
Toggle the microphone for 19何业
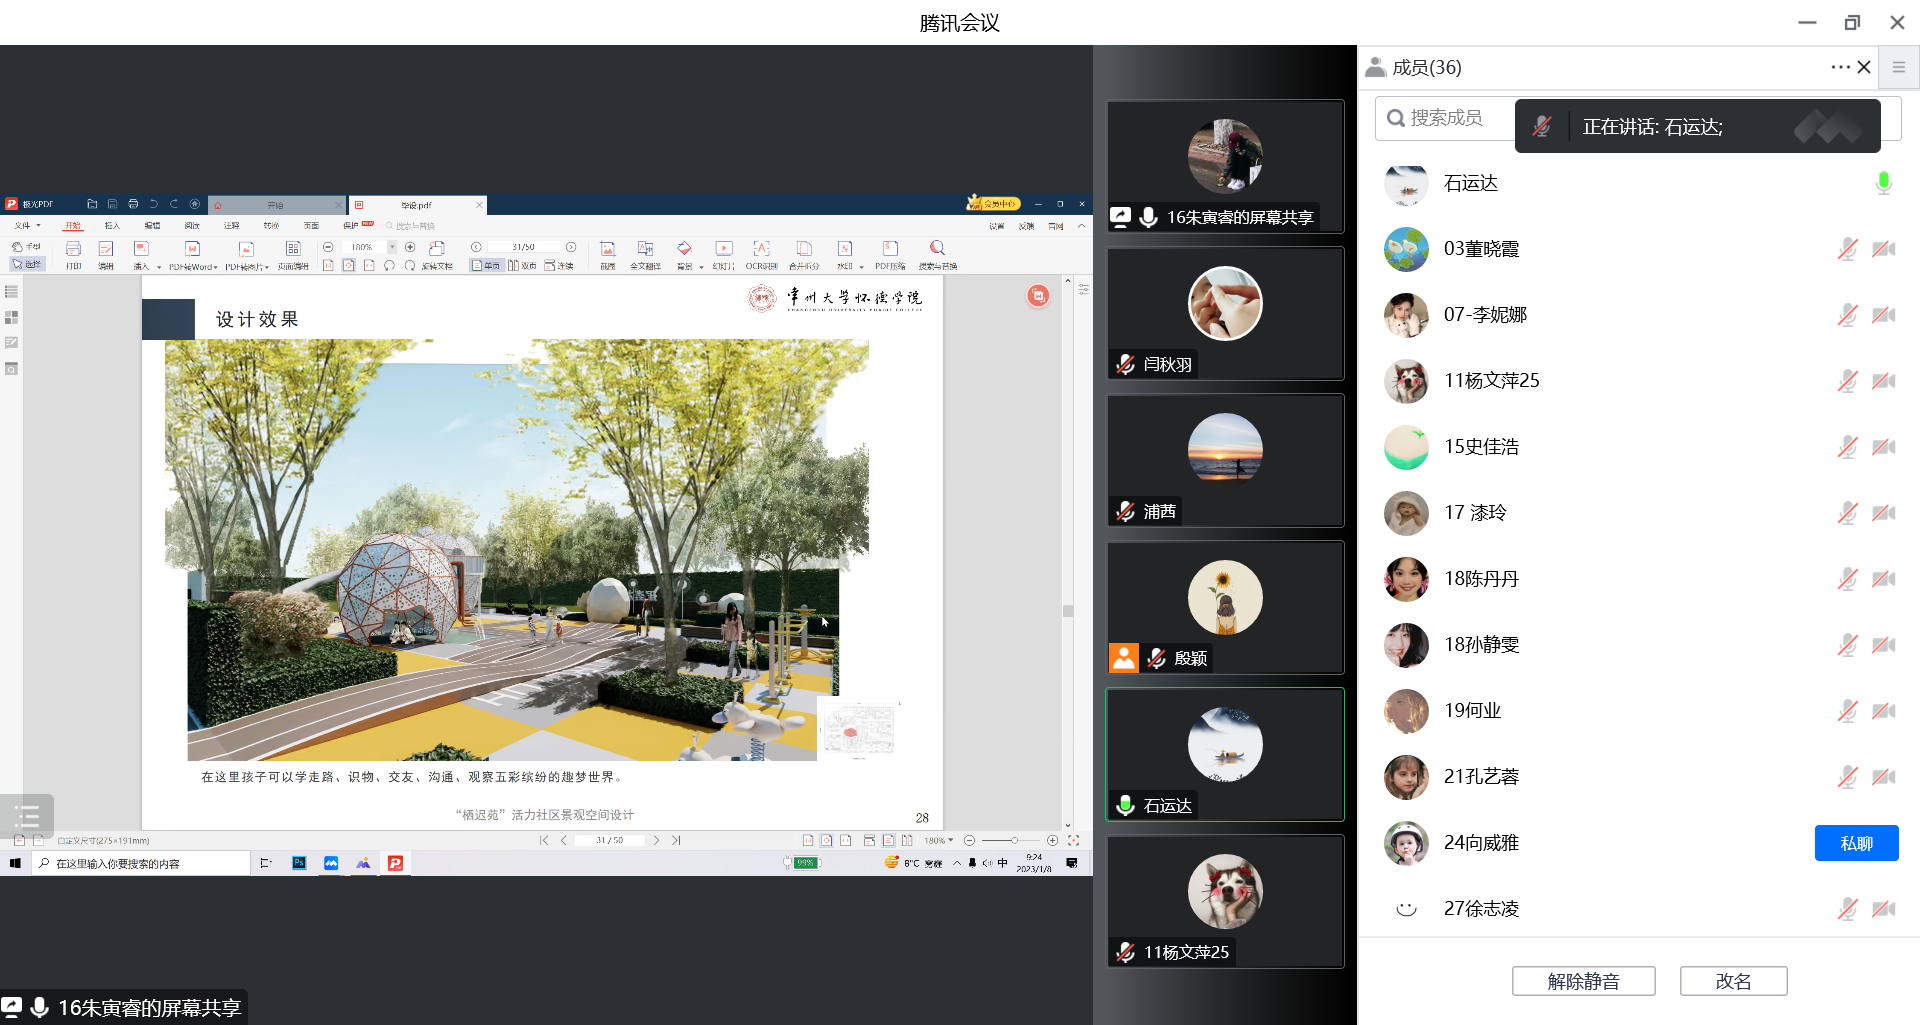click(1847, 711)
